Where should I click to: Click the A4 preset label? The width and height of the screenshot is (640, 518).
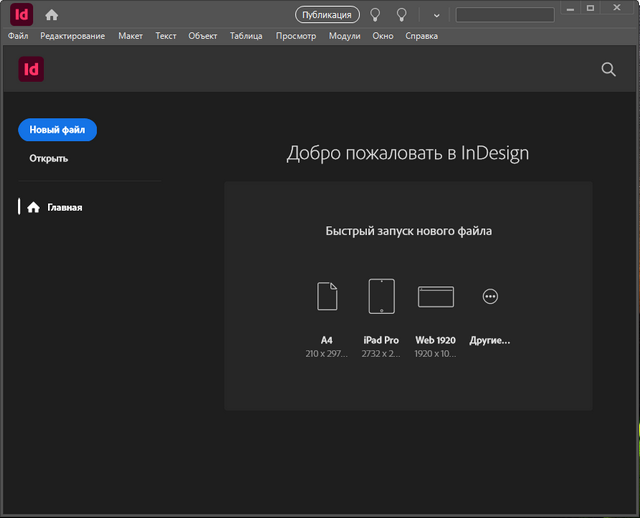327,340
